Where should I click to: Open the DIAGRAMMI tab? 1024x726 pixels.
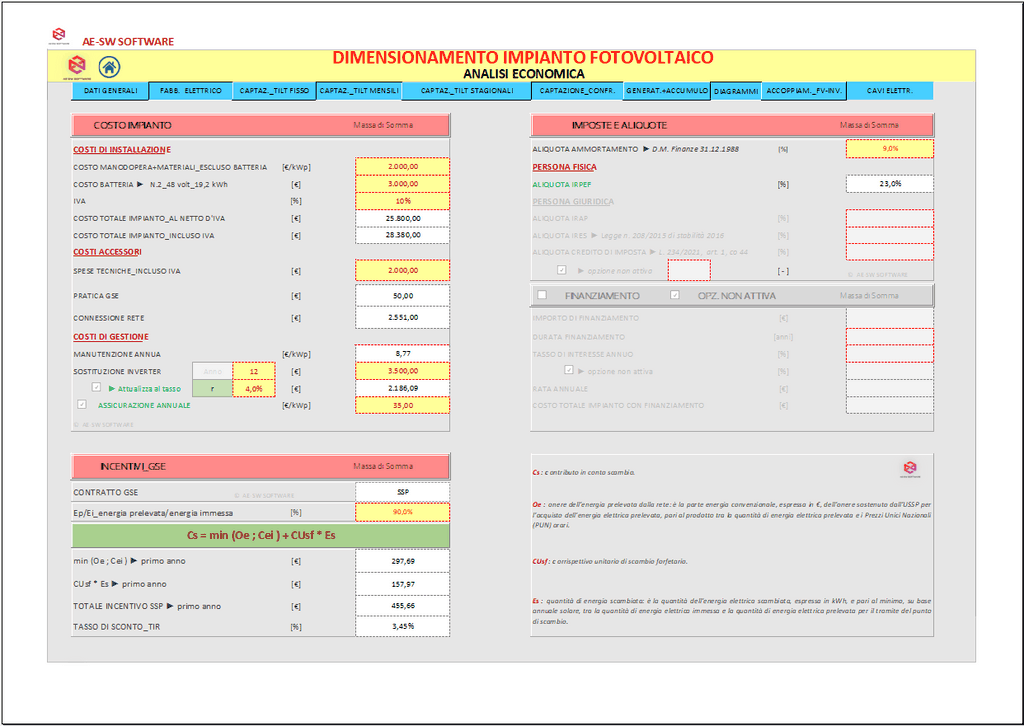(x=736, y=91)
